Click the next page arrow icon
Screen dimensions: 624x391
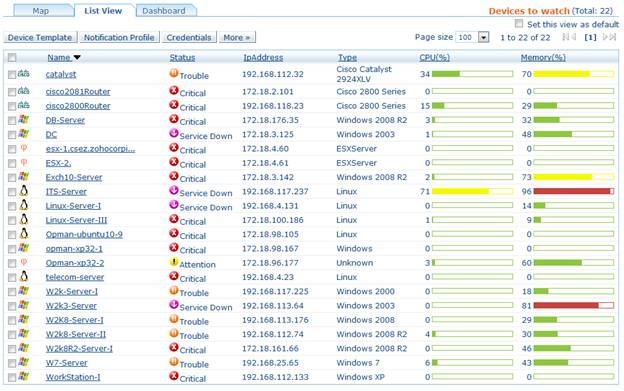(606, 37)
